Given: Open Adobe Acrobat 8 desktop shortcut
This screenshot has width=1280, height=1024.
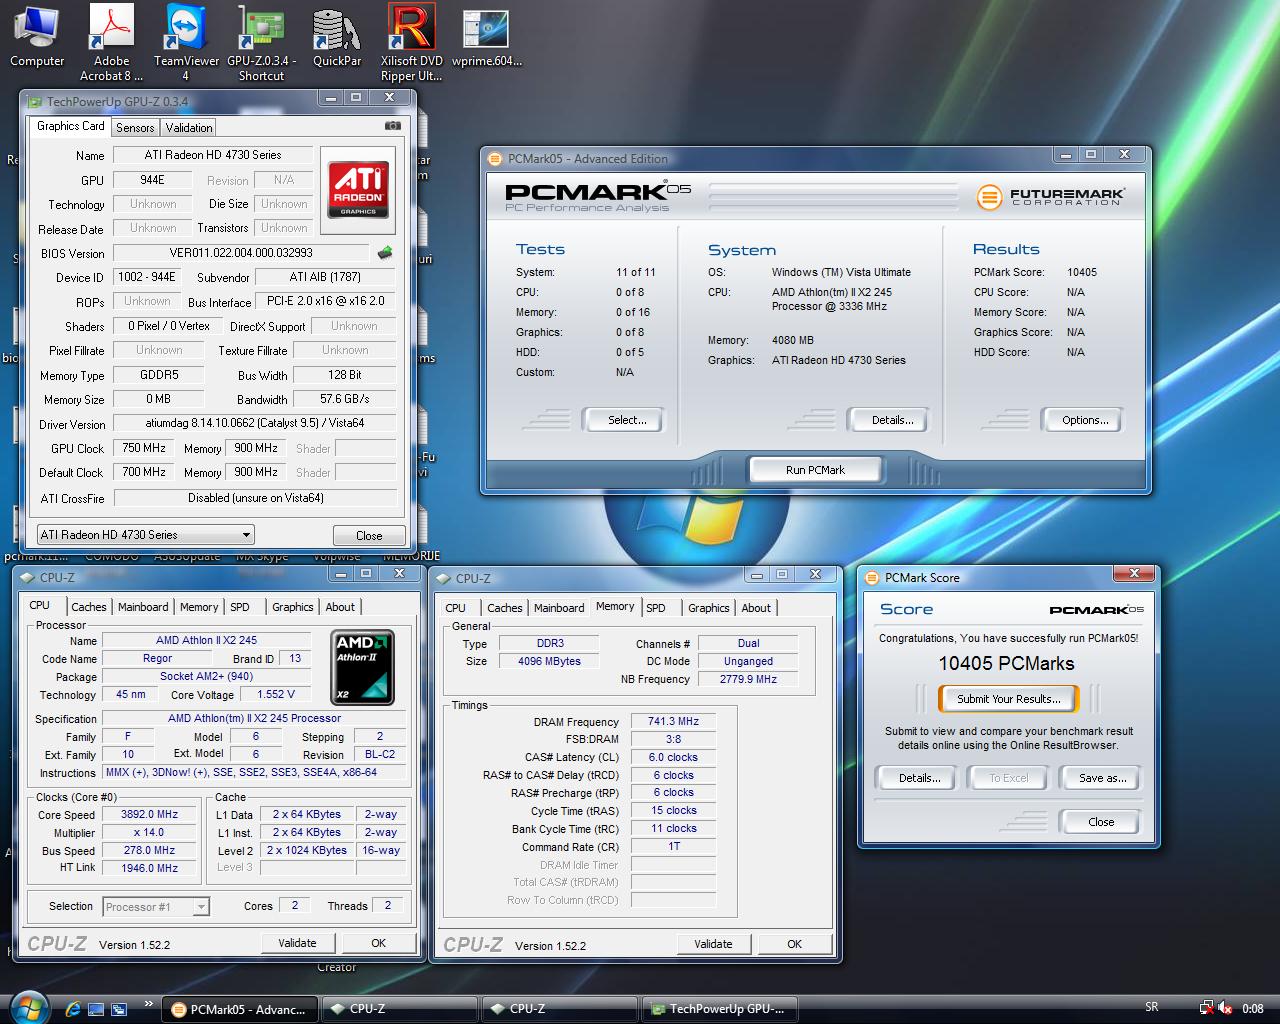Looking at the screenshot, I should (x=111, y=42).
